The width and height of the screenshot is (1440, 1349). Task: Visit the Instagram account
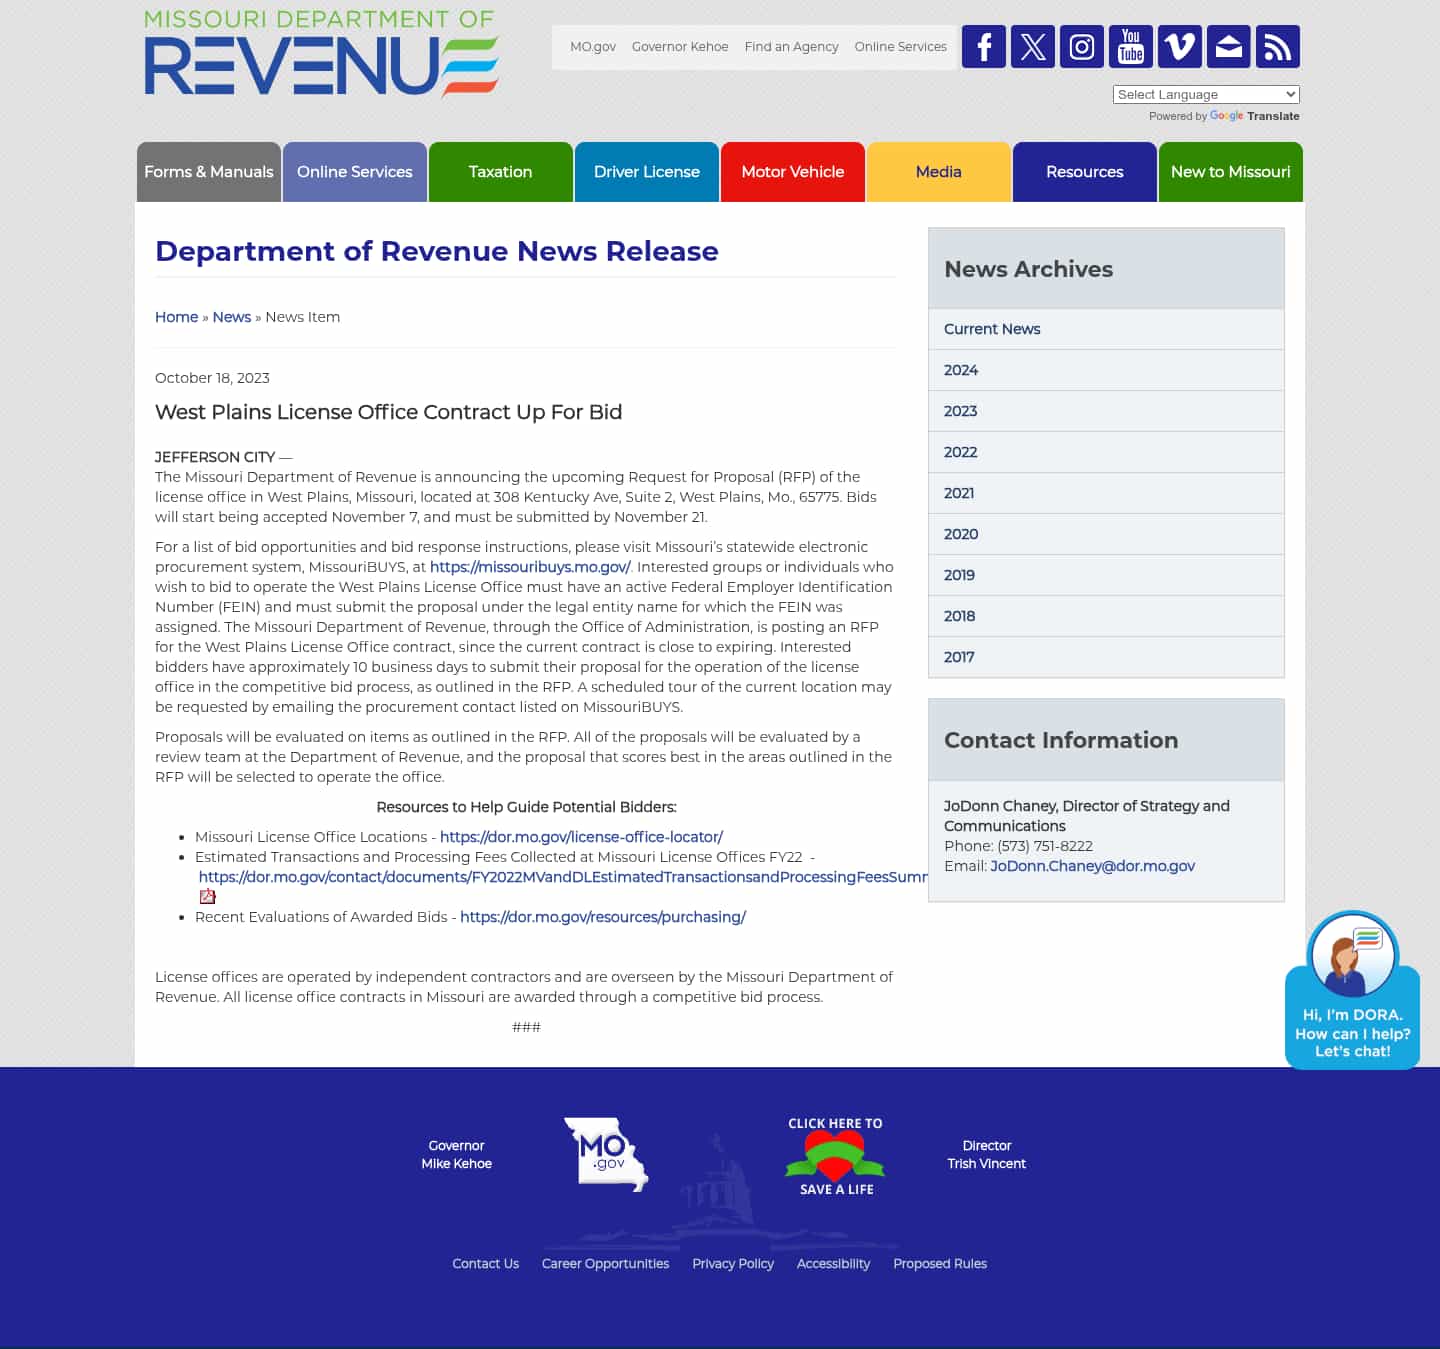[x=1082, y=46]
